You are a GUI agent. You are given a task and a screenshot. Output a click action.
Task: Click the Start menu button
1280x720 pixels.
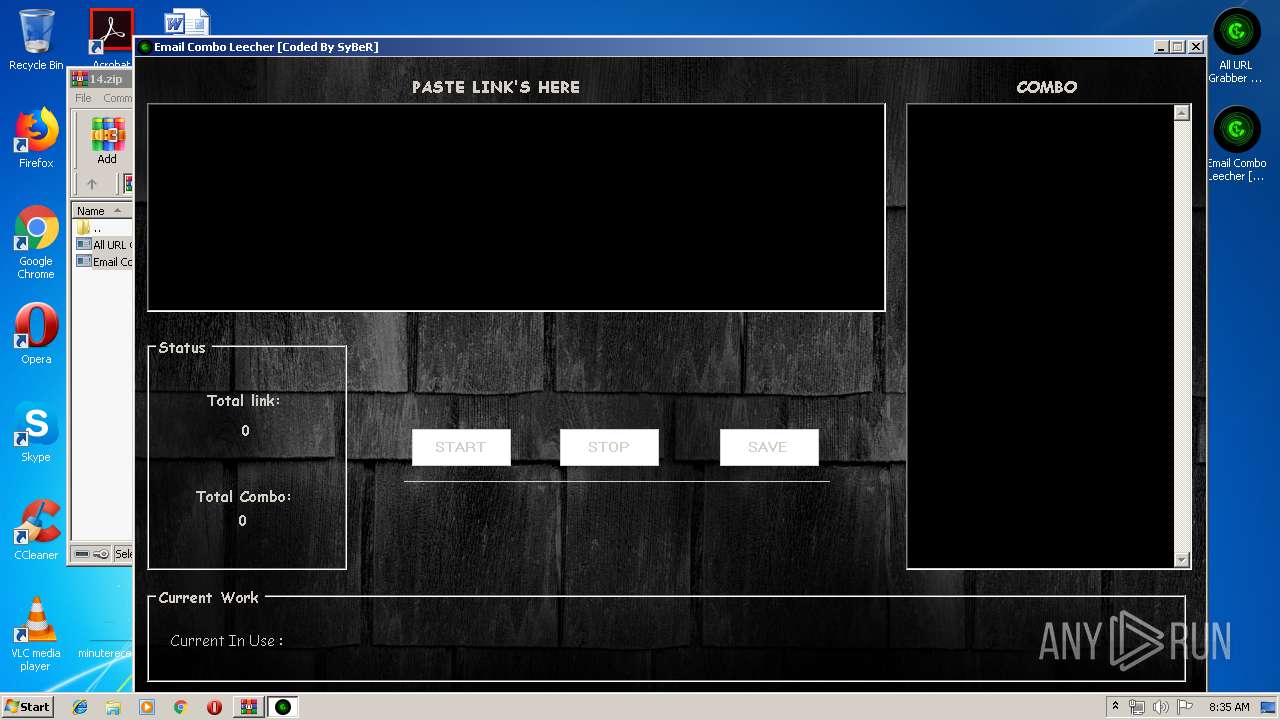coord(27,707)
